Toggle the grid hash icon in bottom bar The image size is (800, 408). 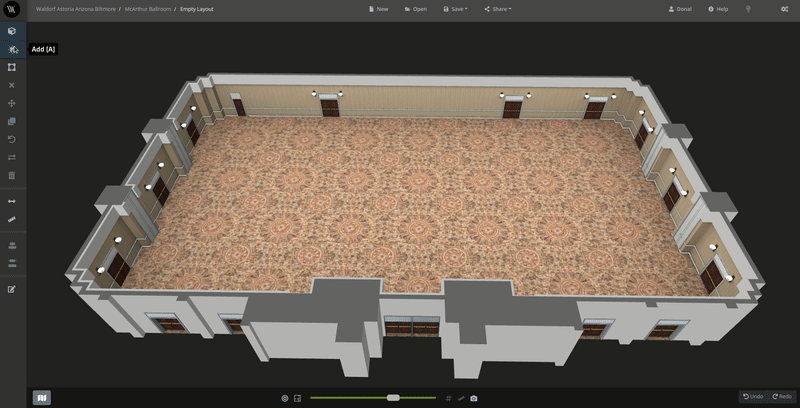tap(448, 398)
